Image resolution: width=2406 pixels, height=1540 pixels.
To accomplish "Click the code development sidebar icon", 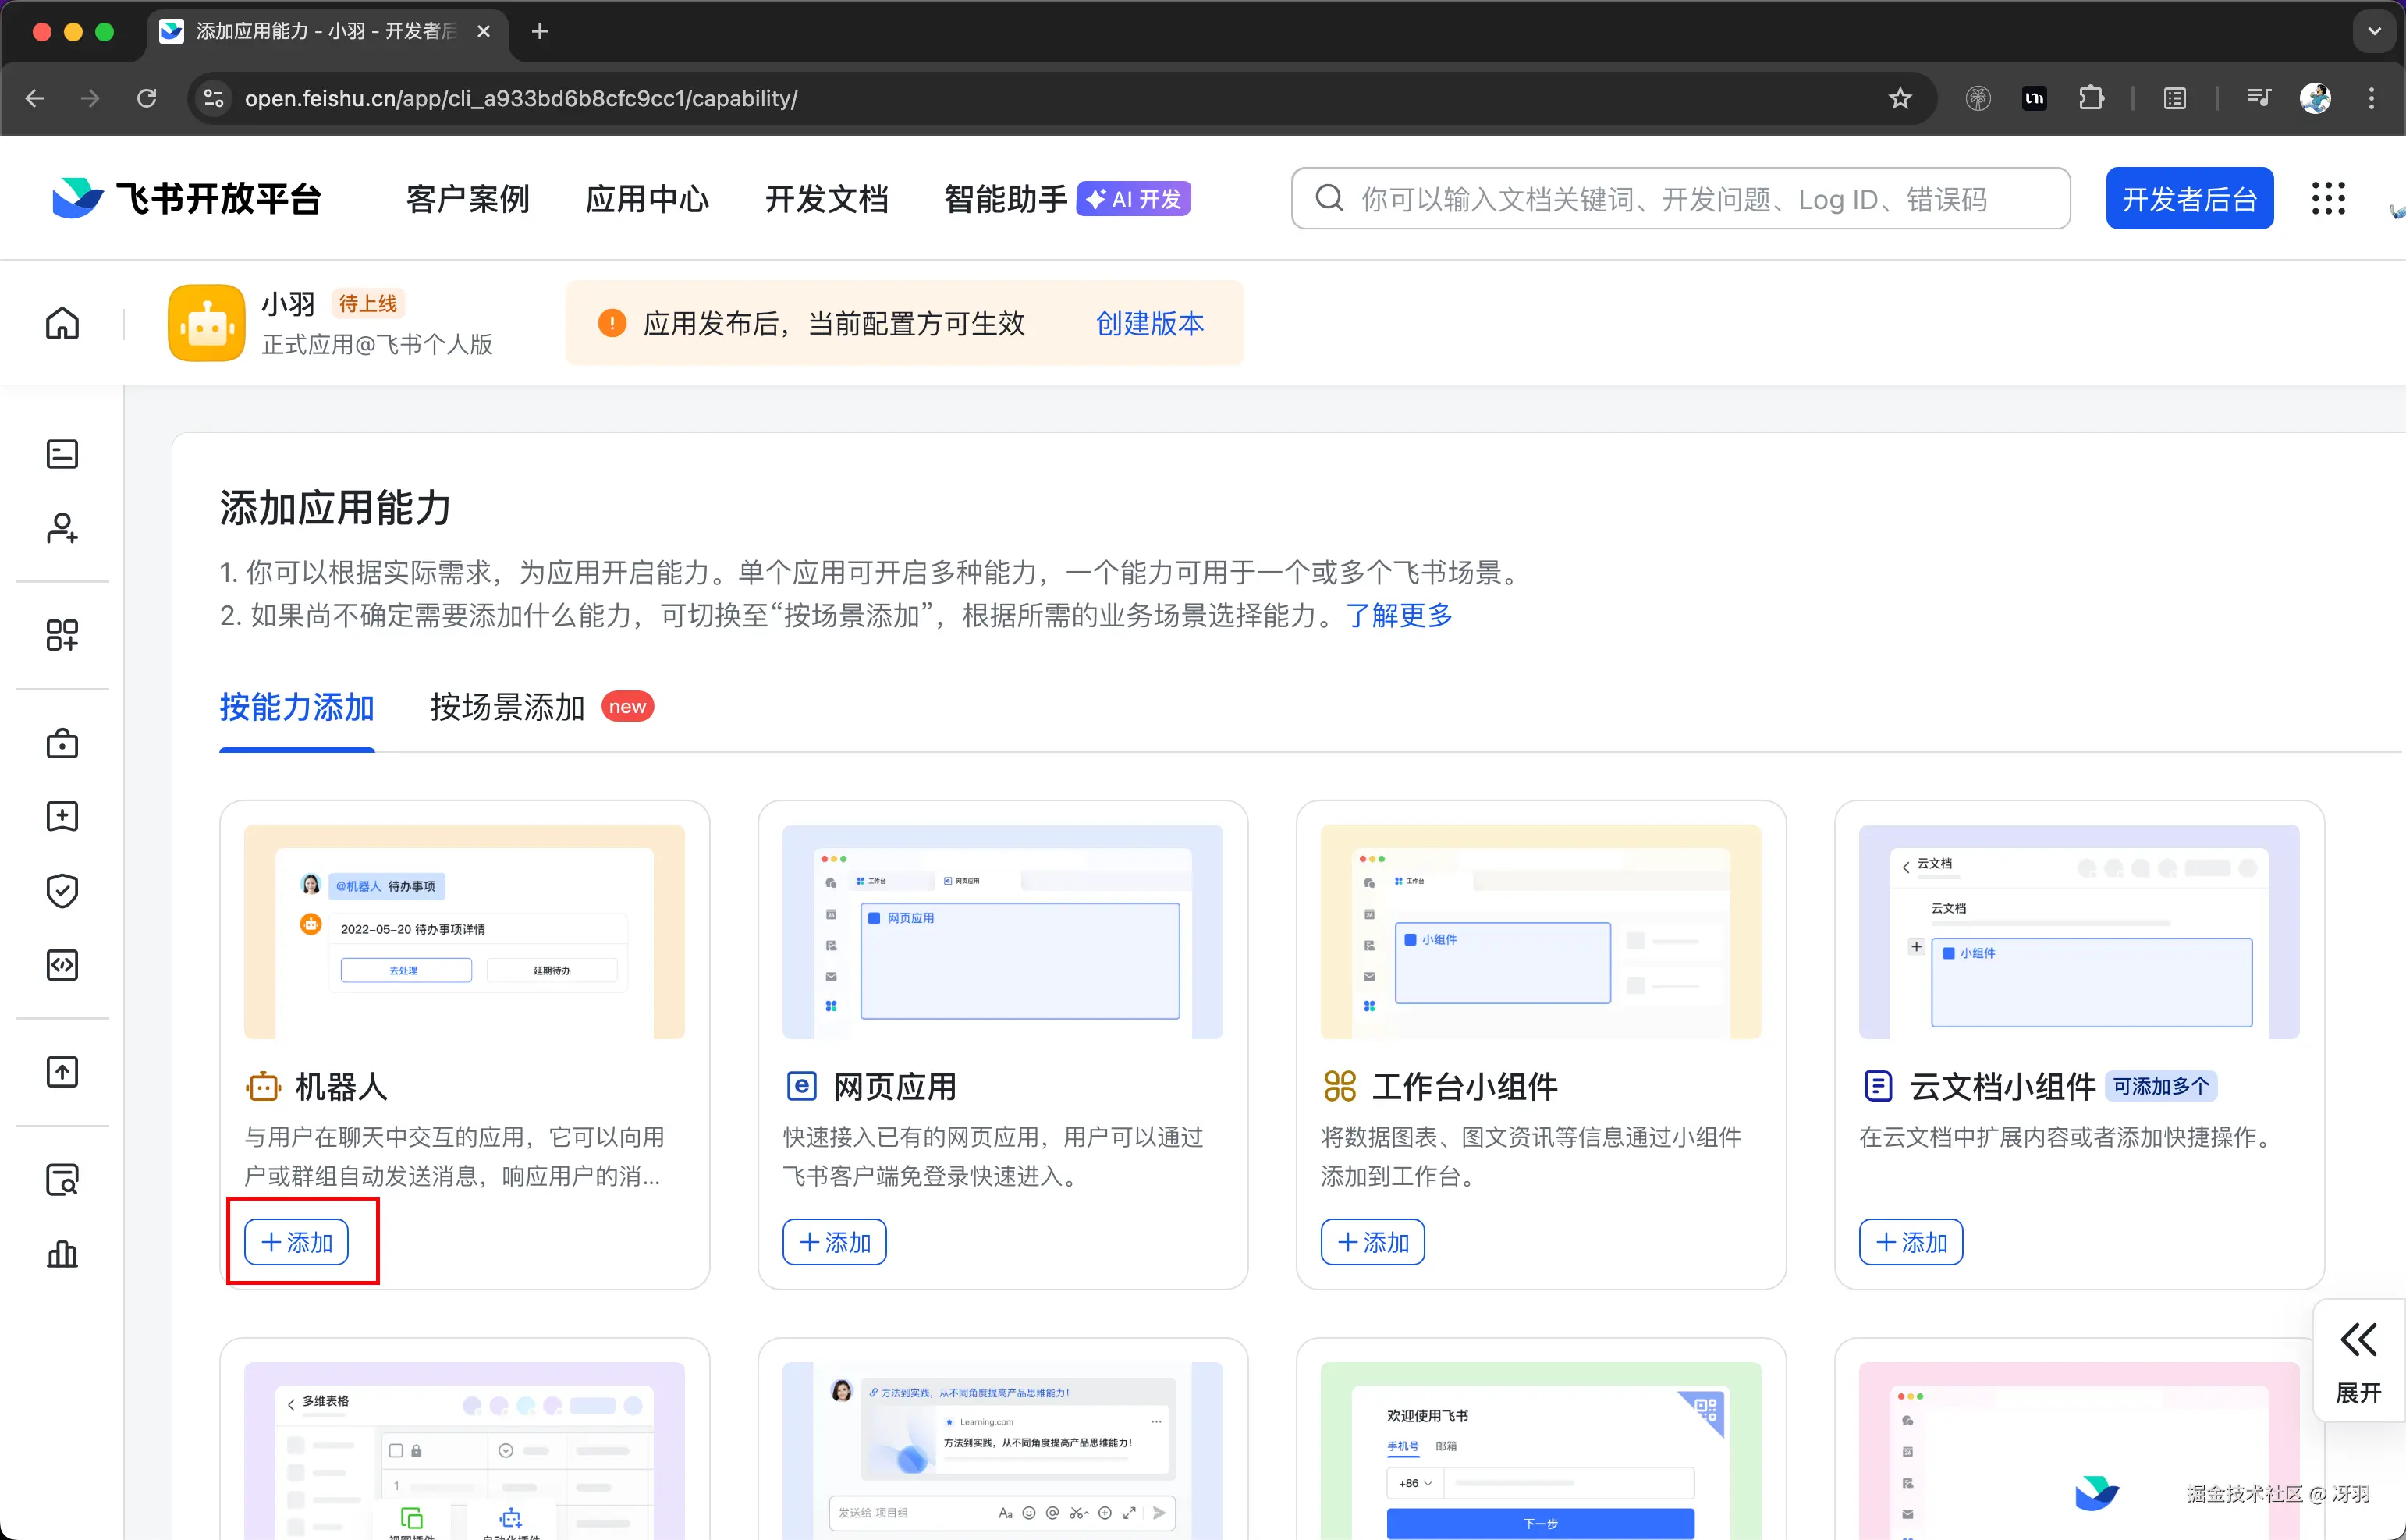I will [62, 965].
